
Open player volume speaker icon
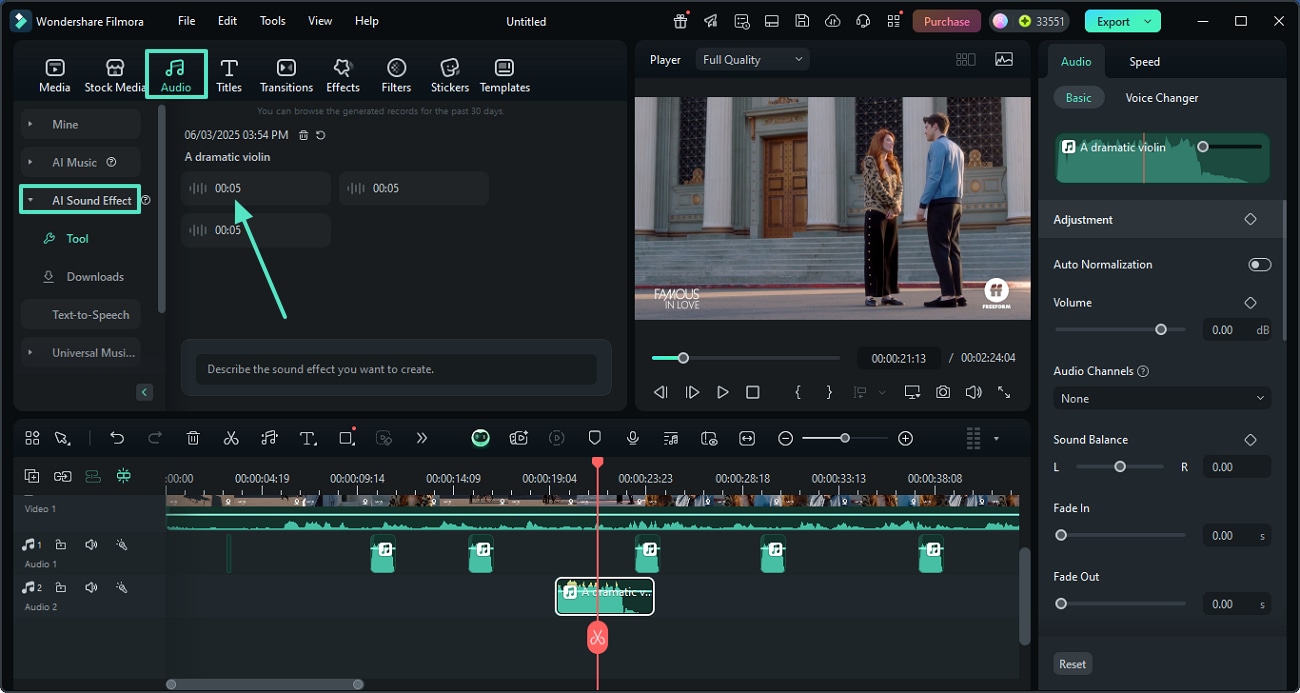pos(973,392)
